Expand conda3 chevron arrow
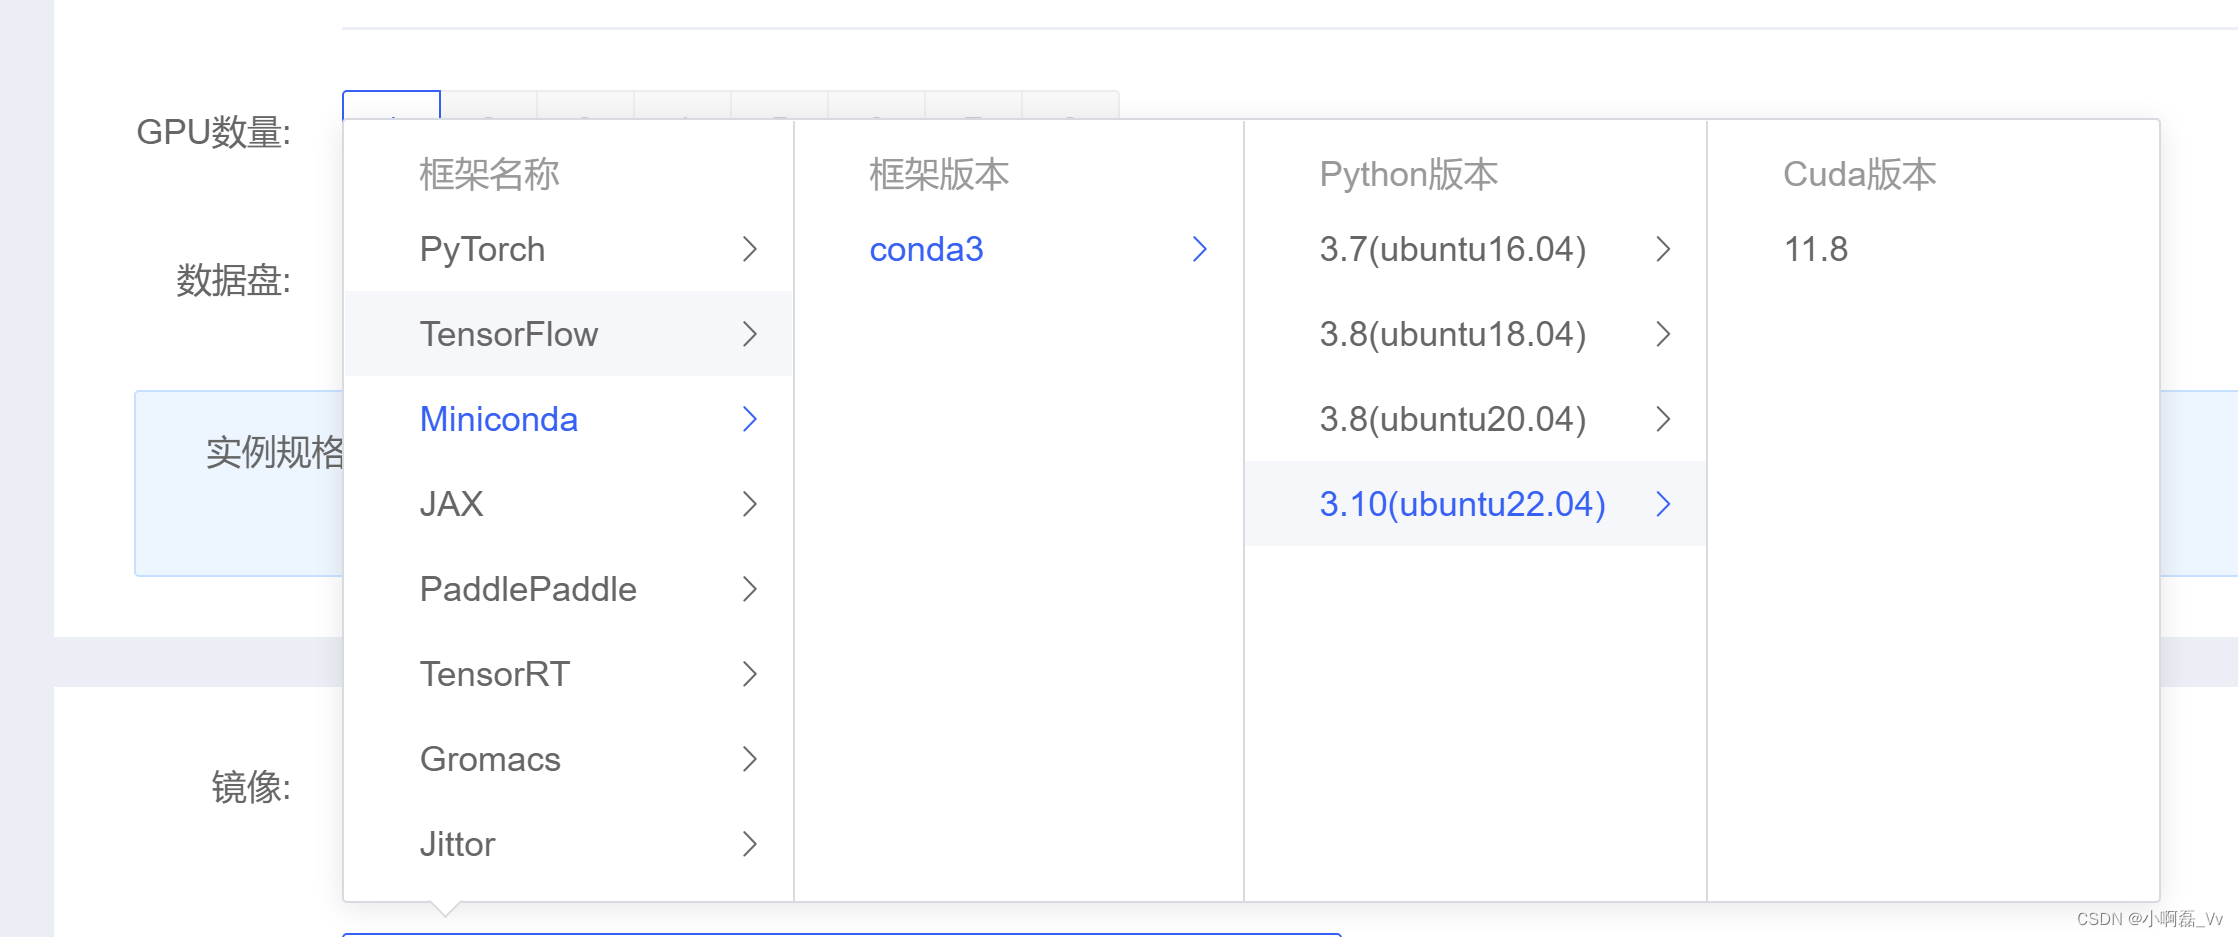This screenshot has width=2238, height=937. tap(1200, 249)
